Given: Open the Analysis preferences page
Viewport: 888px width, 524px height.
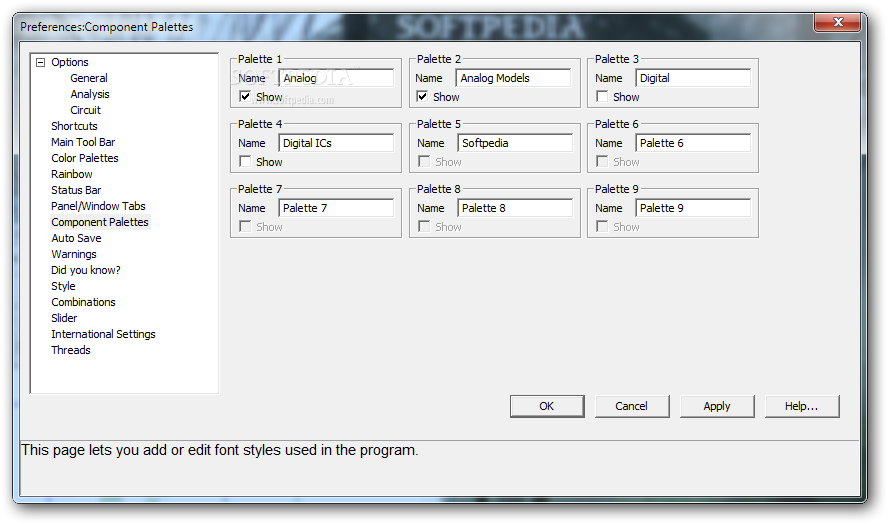Looking at the screenshot, I should point(90,94).
